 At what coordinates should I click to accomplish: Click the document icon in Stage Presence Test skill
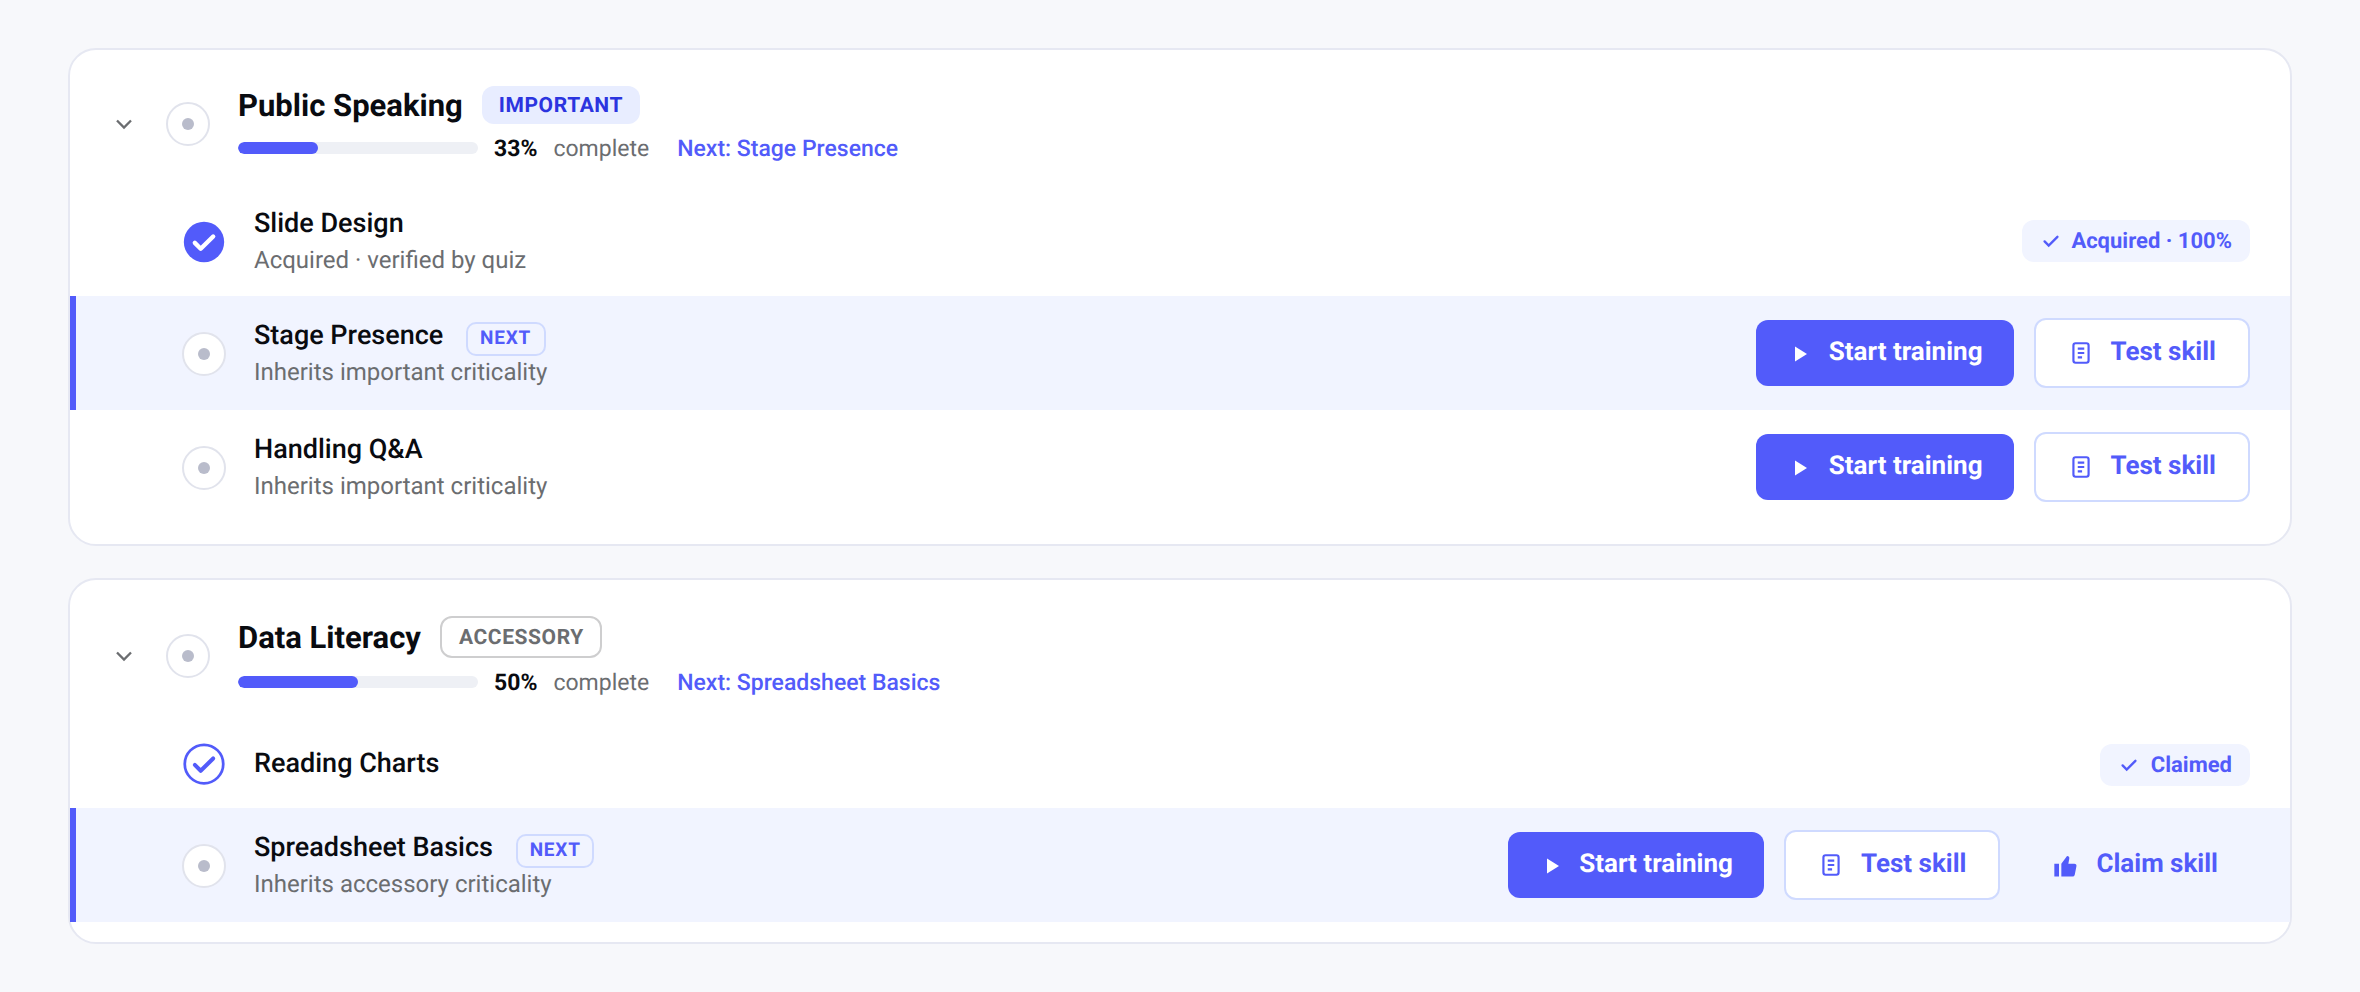[2081, 353]
